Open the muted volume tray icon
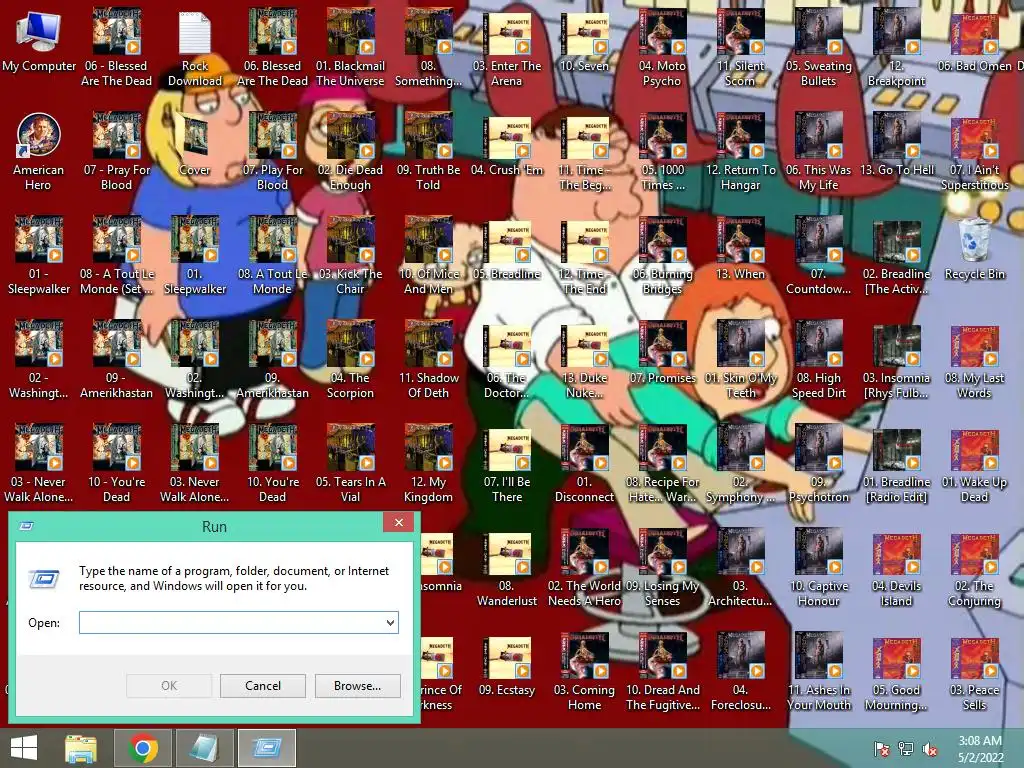Screen dimensions: 1024x768 click(930, 748)
